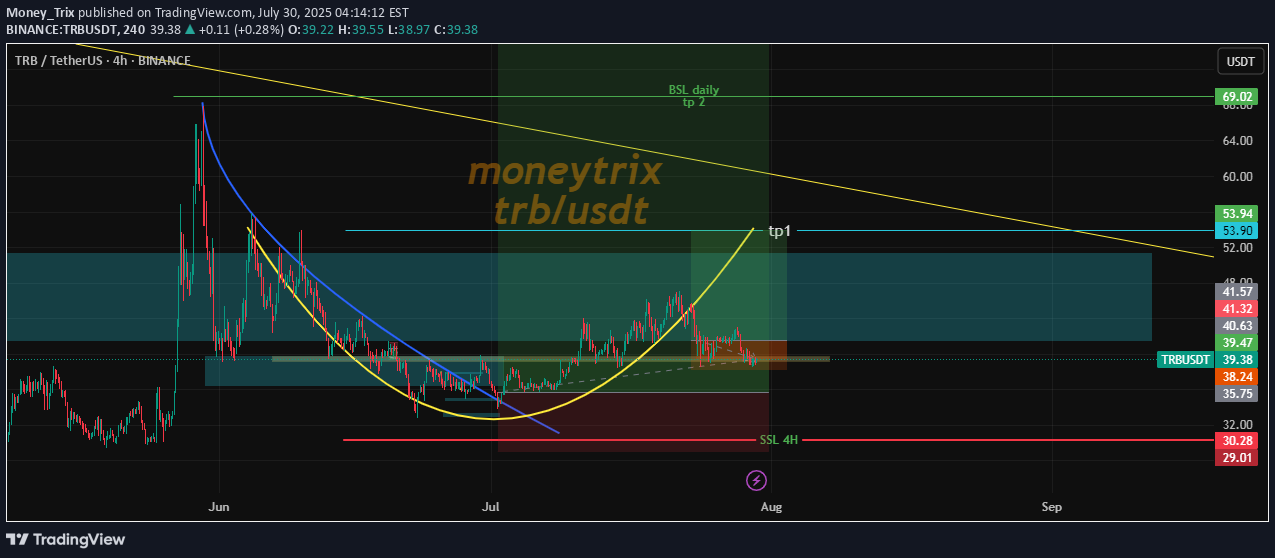Click the 40.63 gray price label

(x=1237, y=325)
